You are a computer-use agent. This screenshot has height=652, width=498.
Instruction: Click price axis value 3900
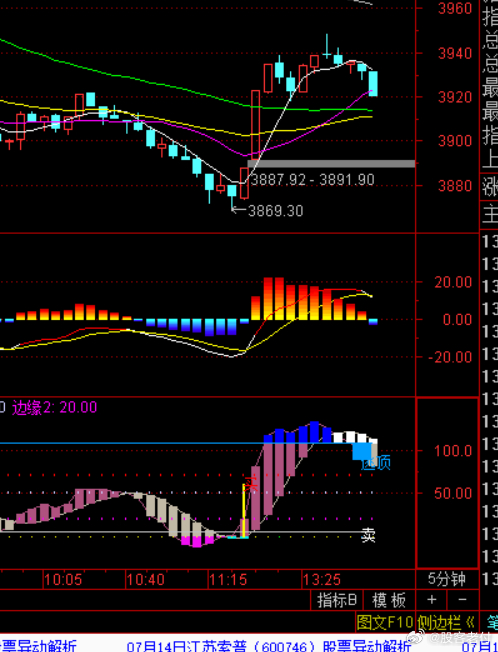tap(455, 141)
